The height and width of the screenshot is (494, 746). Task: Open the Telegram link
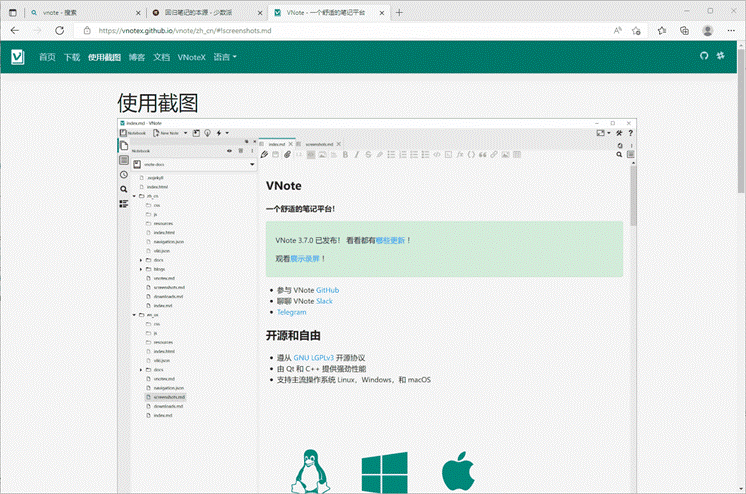[292, 312]
